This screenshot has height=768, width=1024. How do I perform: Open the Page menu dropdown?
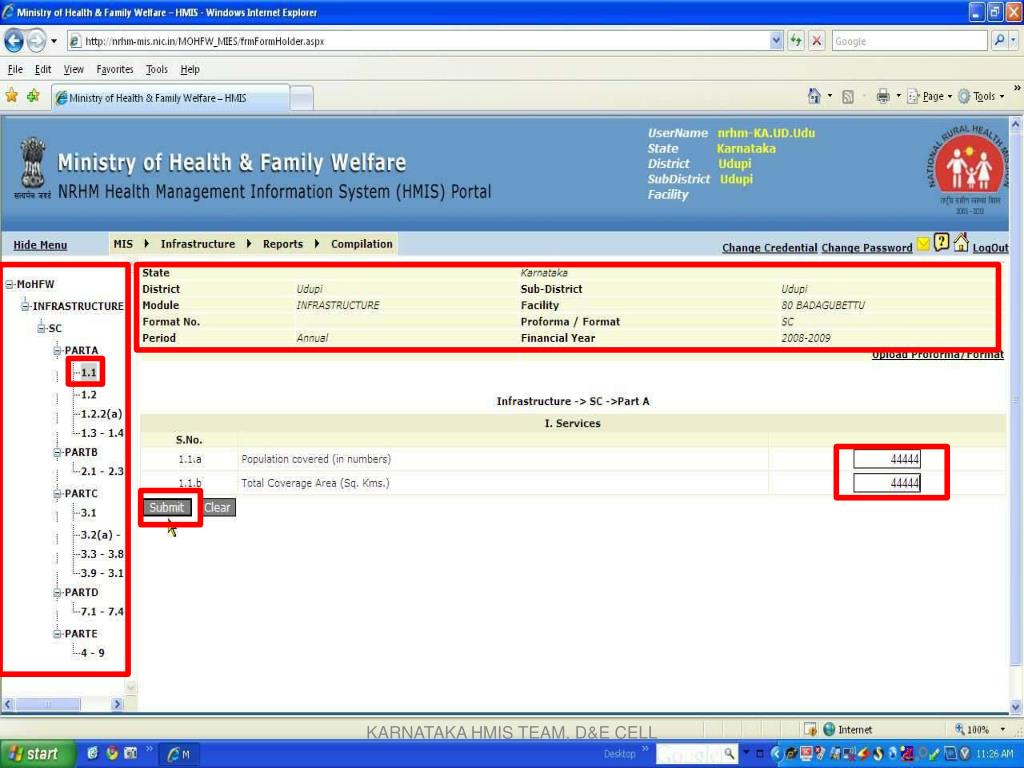[x=931, y=97]
